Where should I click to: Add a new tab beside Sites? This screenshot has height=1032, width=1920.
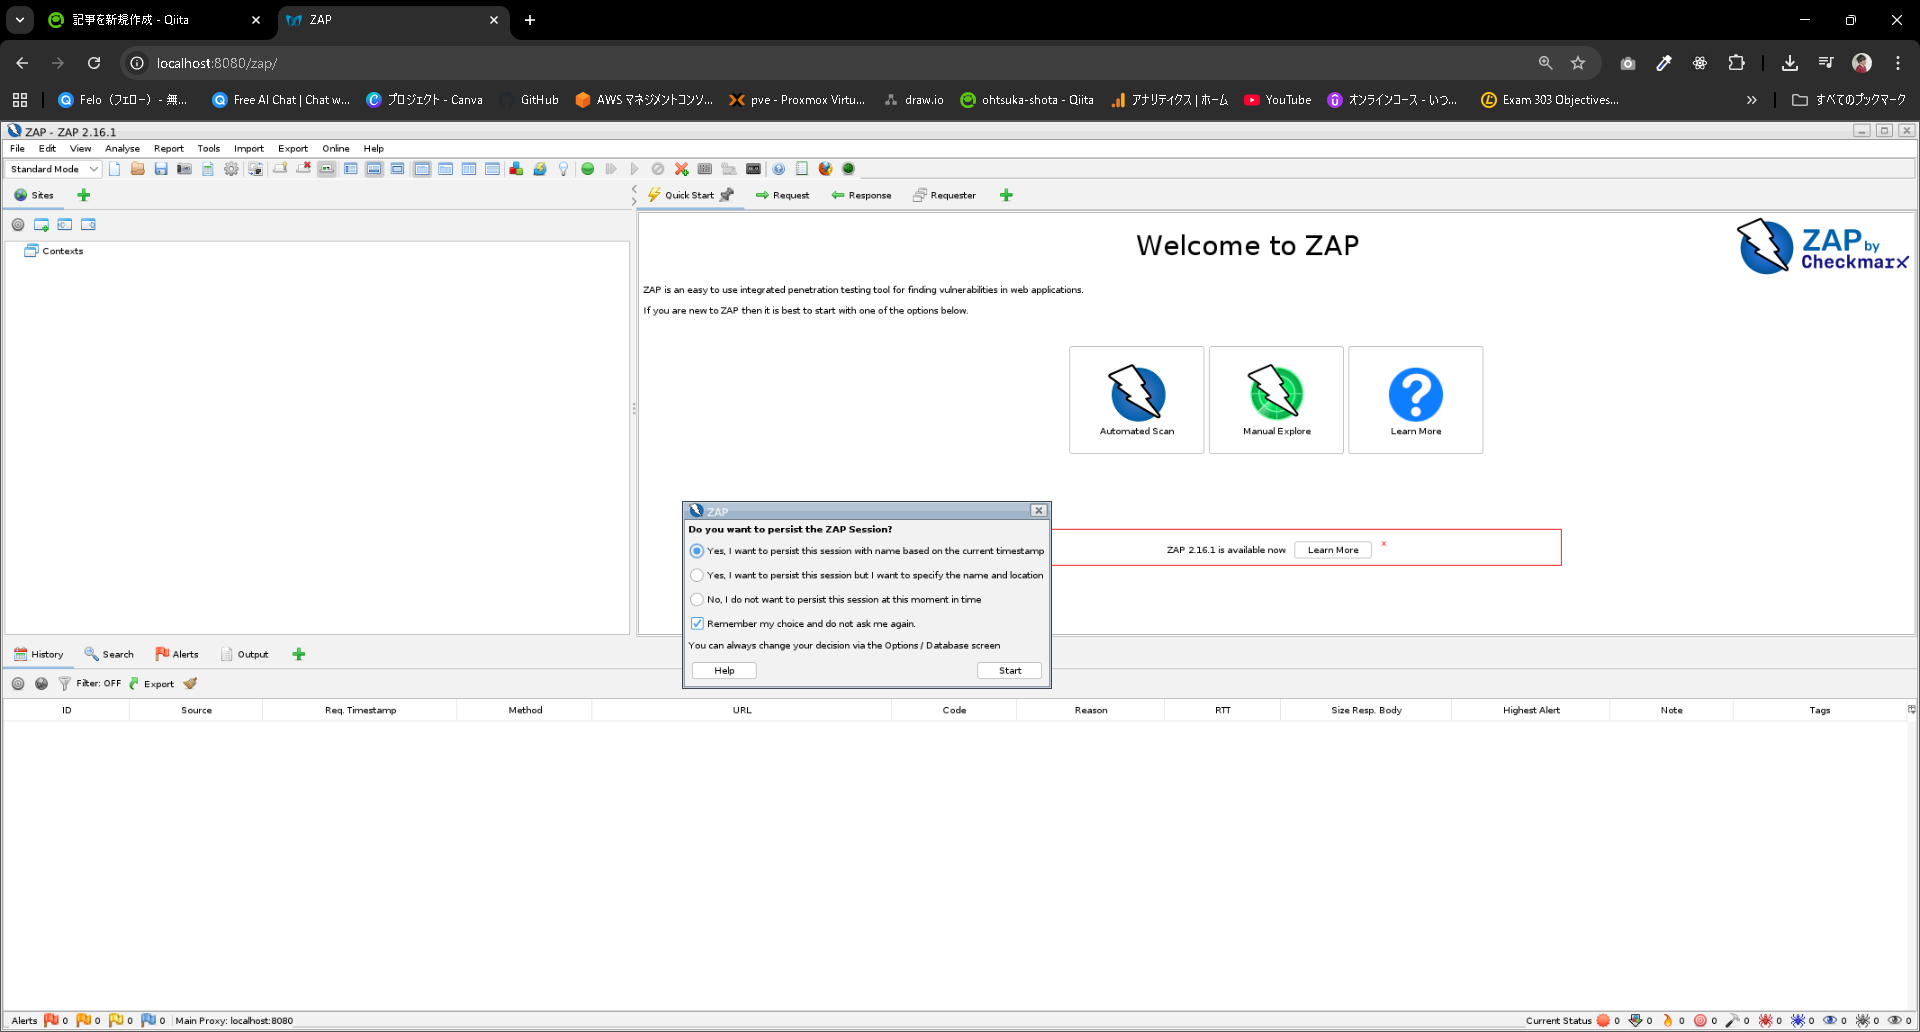(x=84, y=195)
